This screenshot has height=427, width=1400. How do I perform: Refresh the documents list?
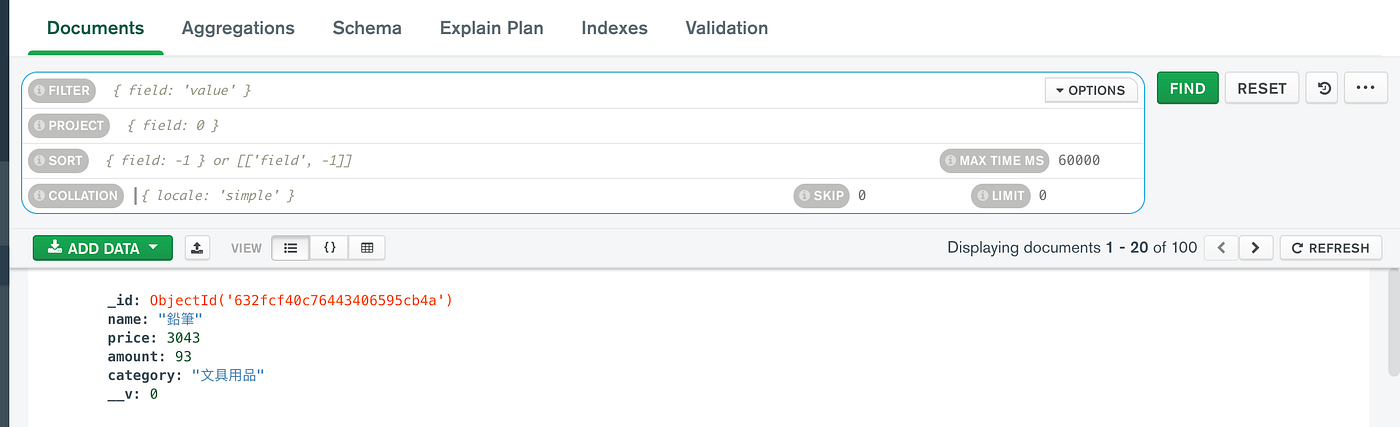click(1330, 248)
